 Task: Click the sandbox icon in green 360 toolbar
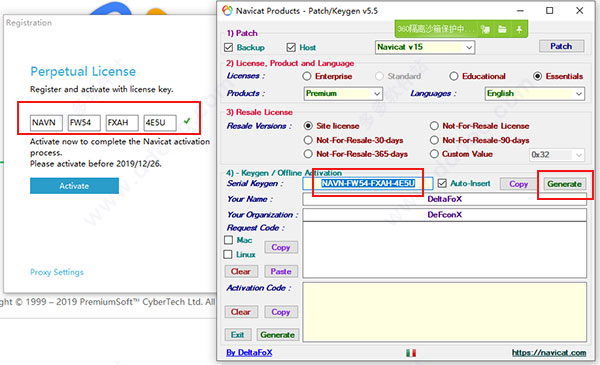click(x=485, y=29)
